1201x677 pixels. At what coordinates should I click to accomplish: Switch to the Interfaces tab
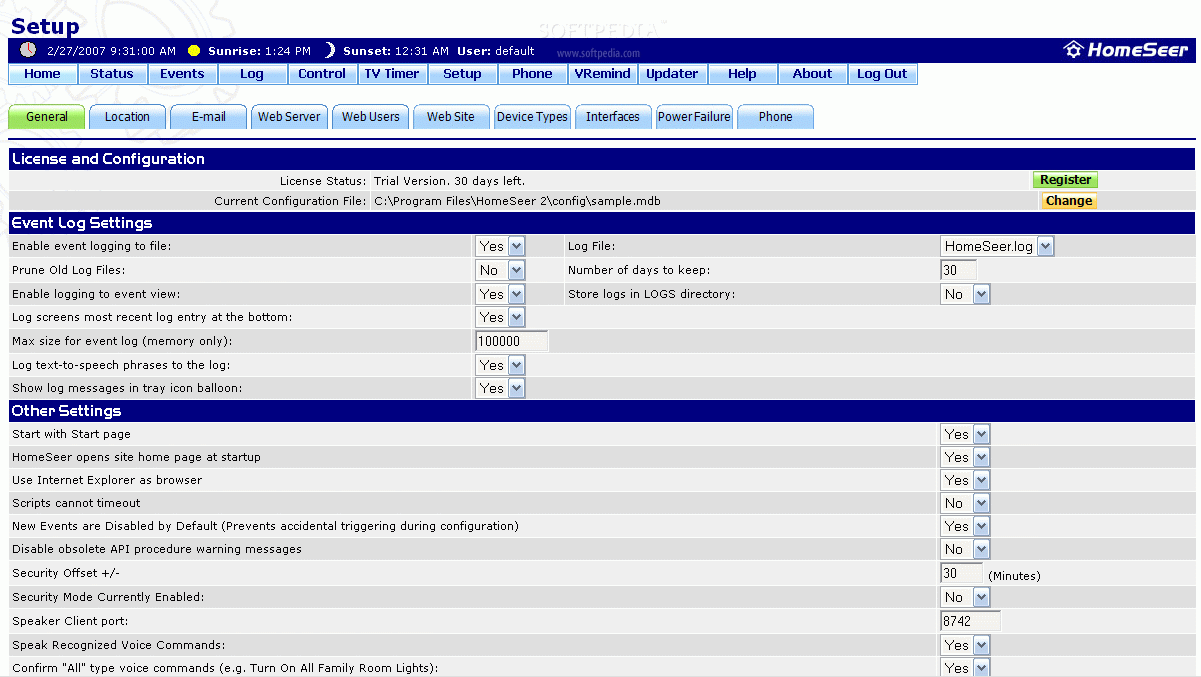point(613,117)
